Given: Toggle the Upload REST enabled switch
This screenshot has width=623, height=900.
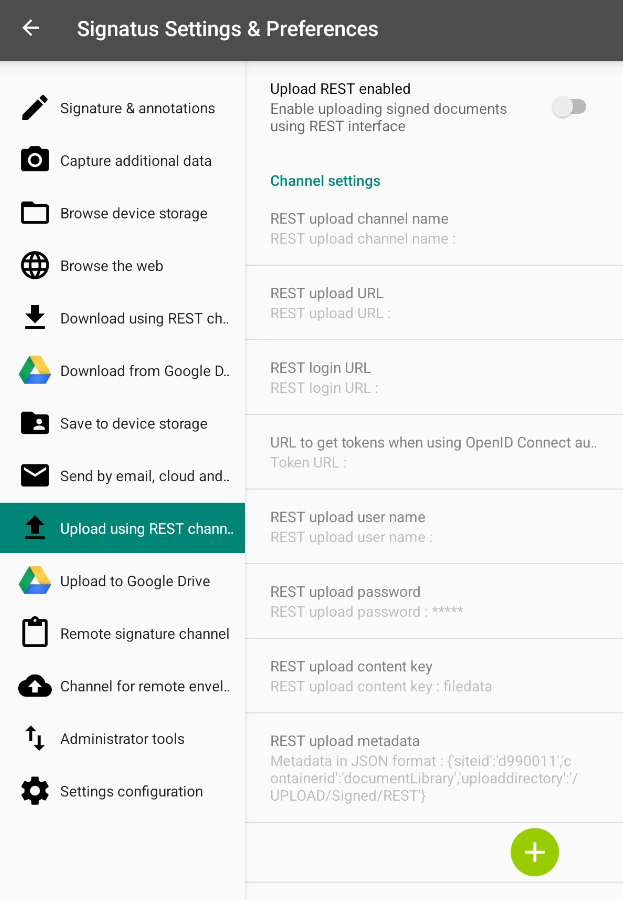Looking at the screenshot, I should 570,107.
